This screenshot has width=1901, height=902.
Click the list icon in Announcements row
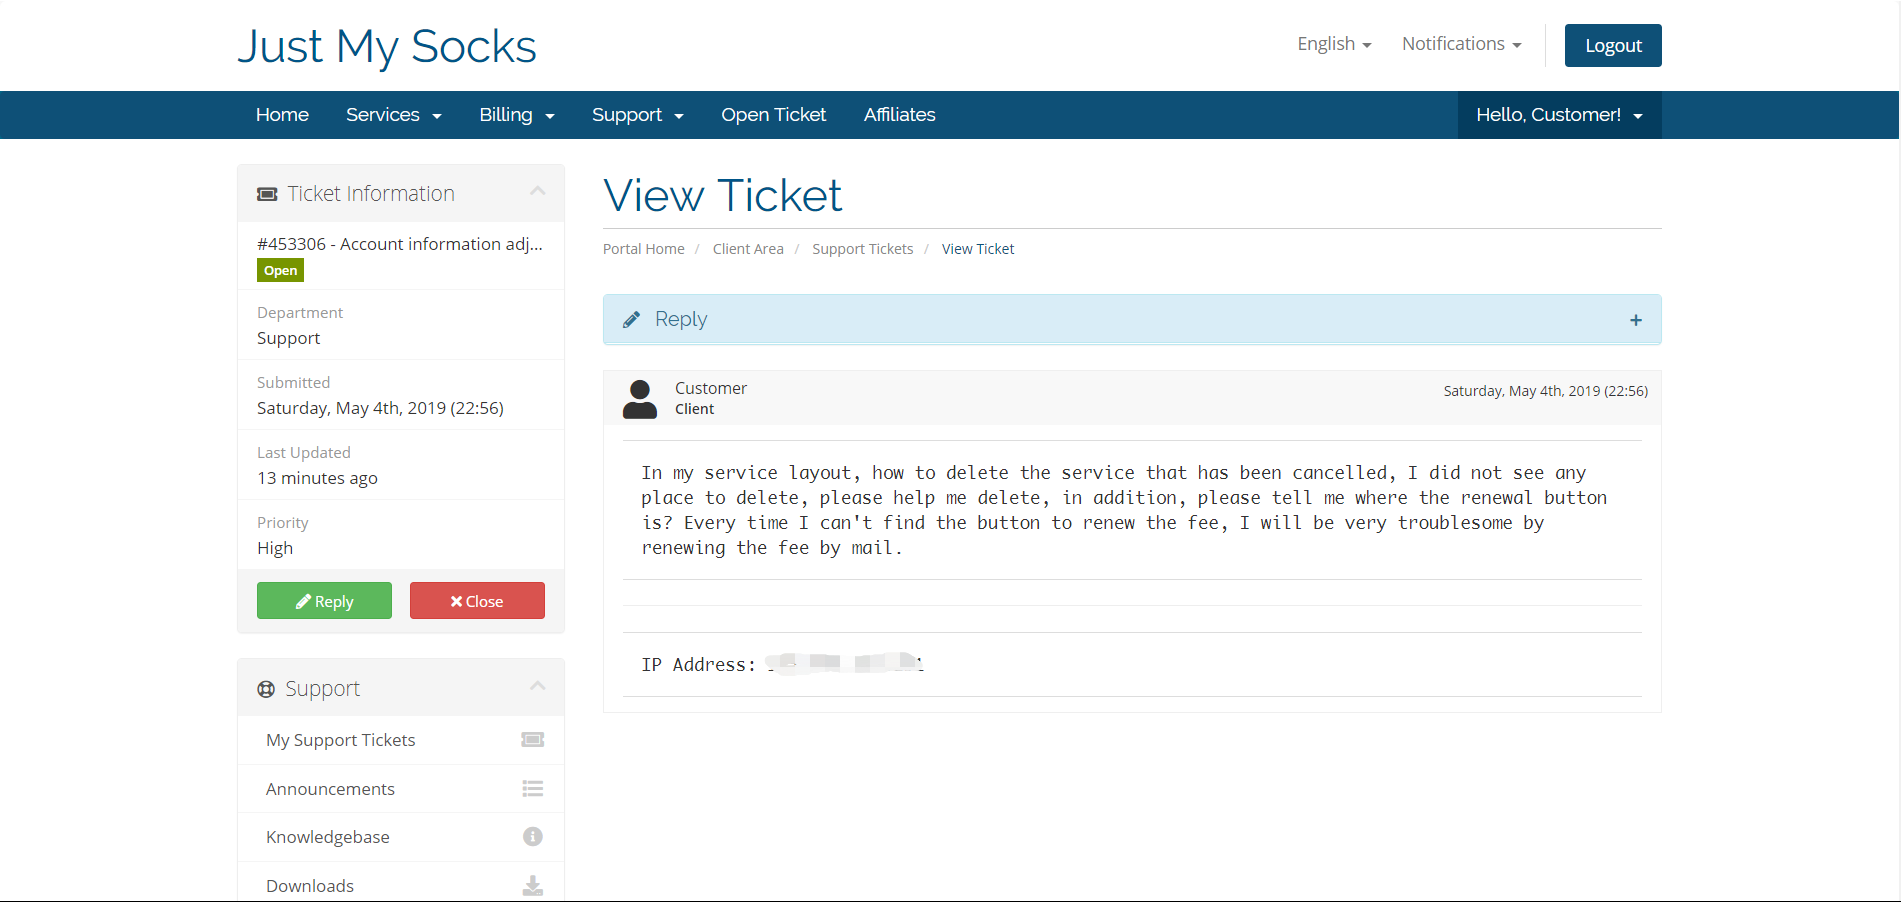click(x=533, y=789)
